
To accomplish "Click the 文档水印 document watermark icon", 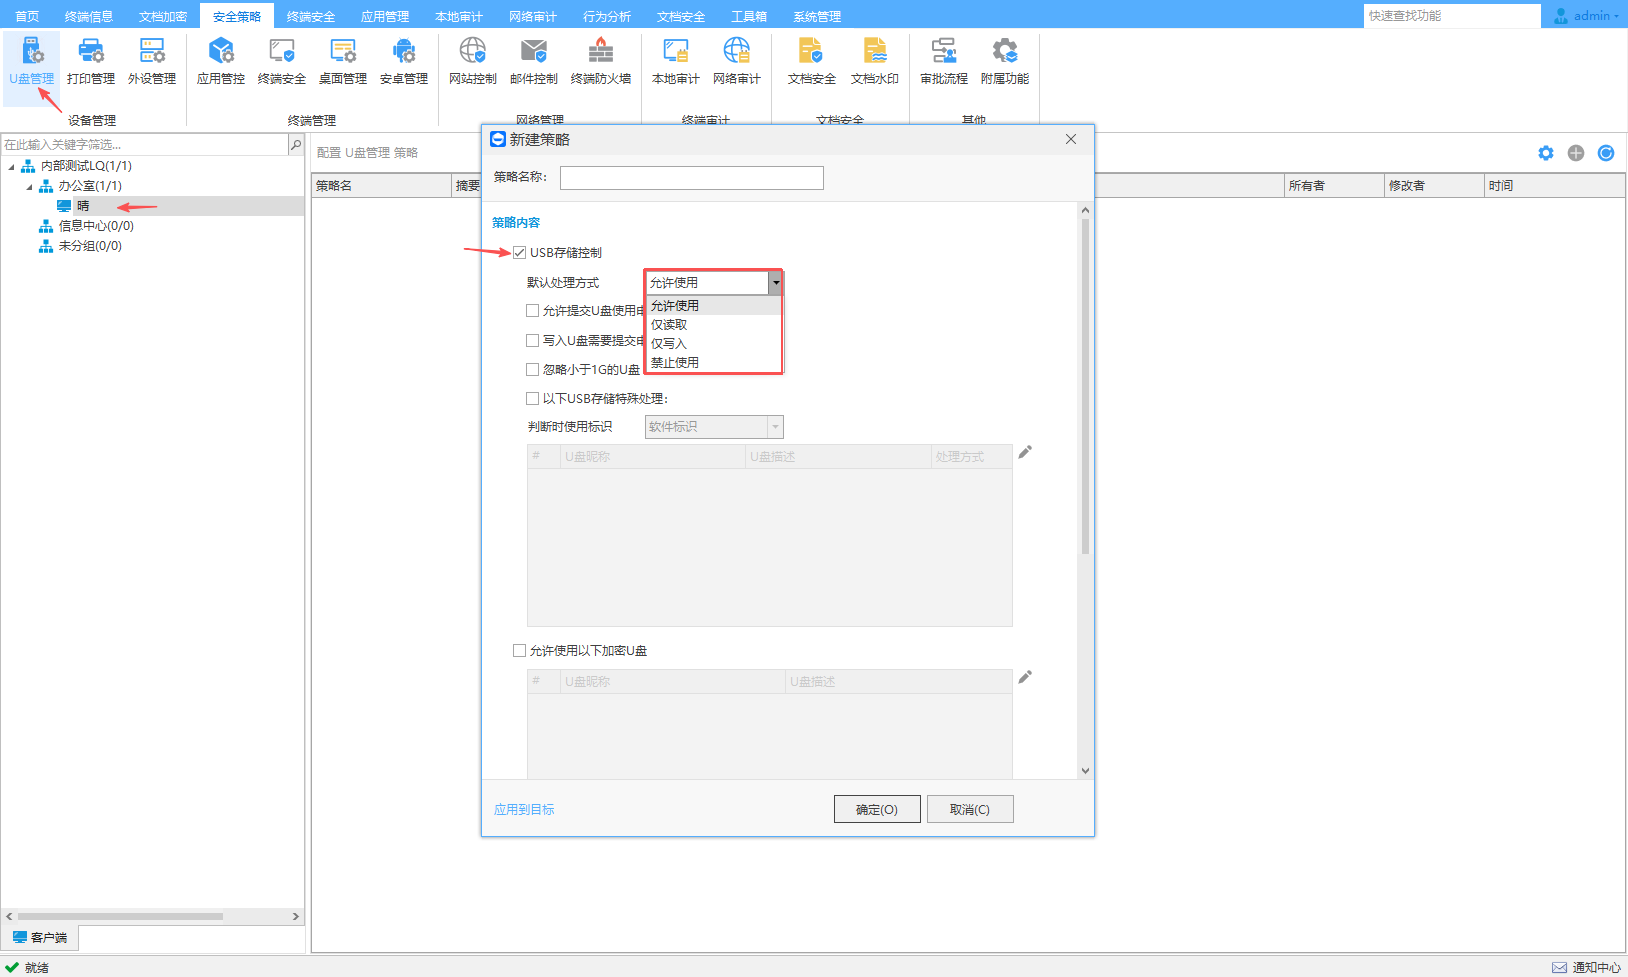I will pyautogui.click(x=874, y=60).
